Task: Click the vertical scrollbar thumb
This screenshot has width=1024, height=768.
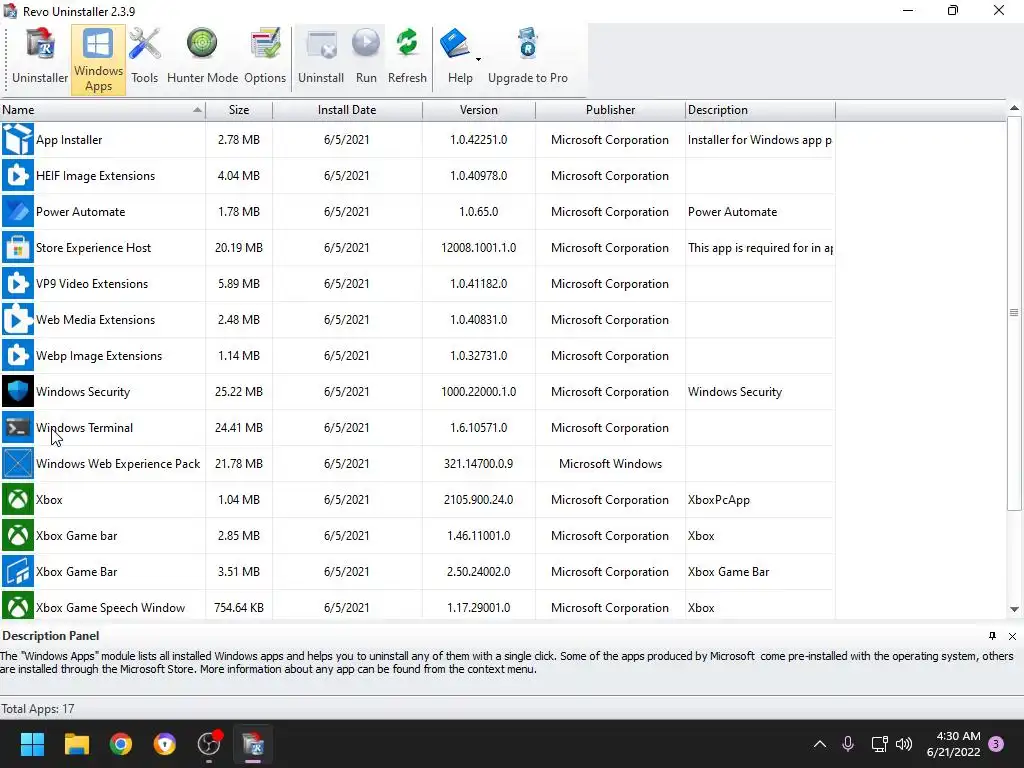Action: tap(1014, 313)
